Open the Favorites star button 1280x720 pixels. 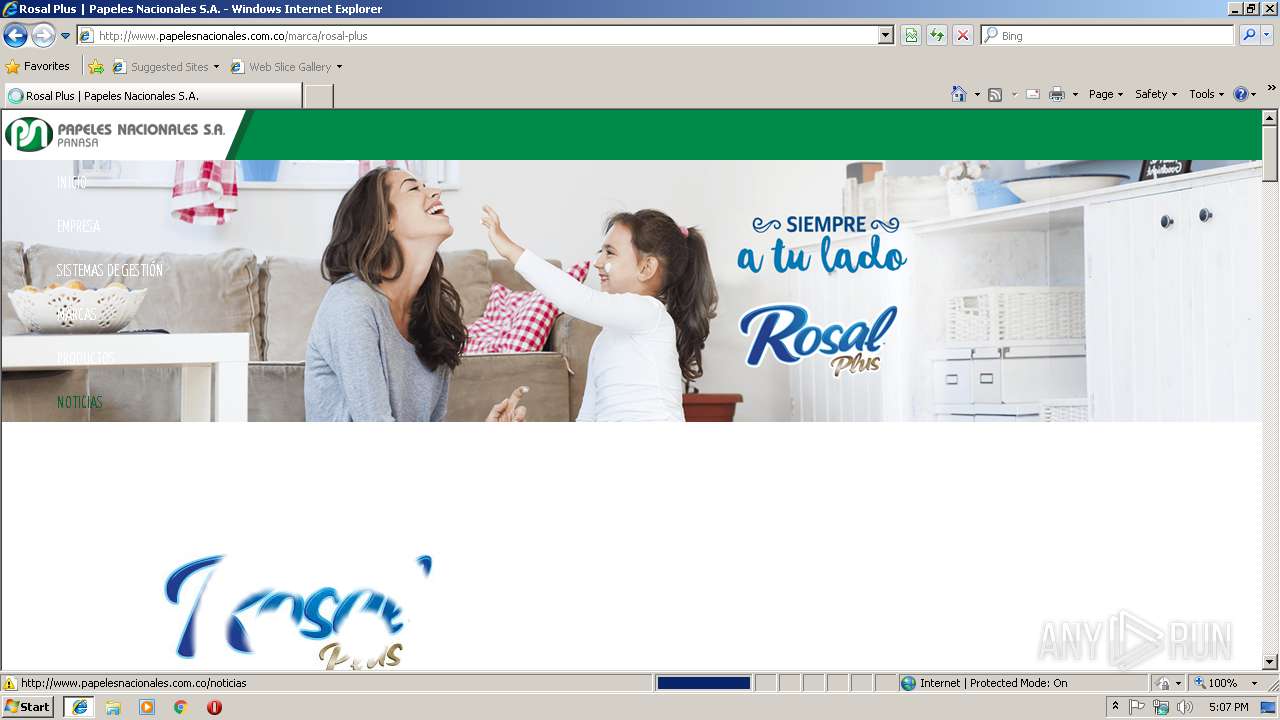(38, 67)
